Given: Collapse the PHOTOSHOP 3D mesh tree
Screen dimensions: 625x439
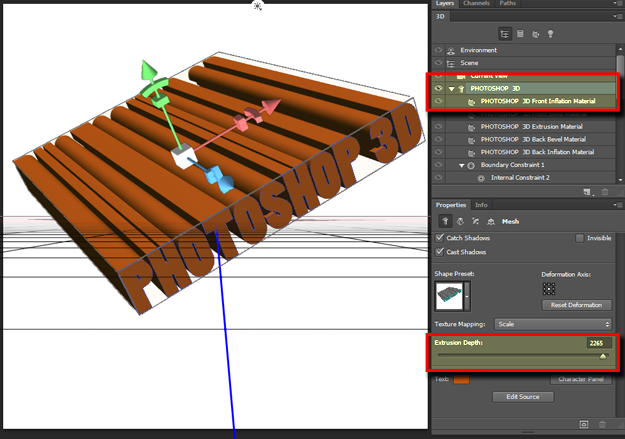Looking at the screenshot, I should click(451, 88).
